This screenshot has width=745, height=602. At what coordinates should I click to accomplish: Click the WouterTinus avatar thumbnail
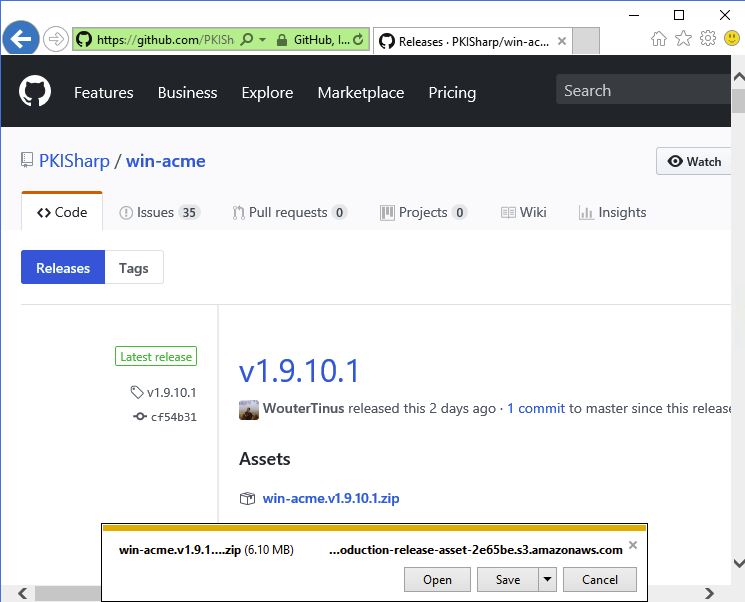[249, 410]
